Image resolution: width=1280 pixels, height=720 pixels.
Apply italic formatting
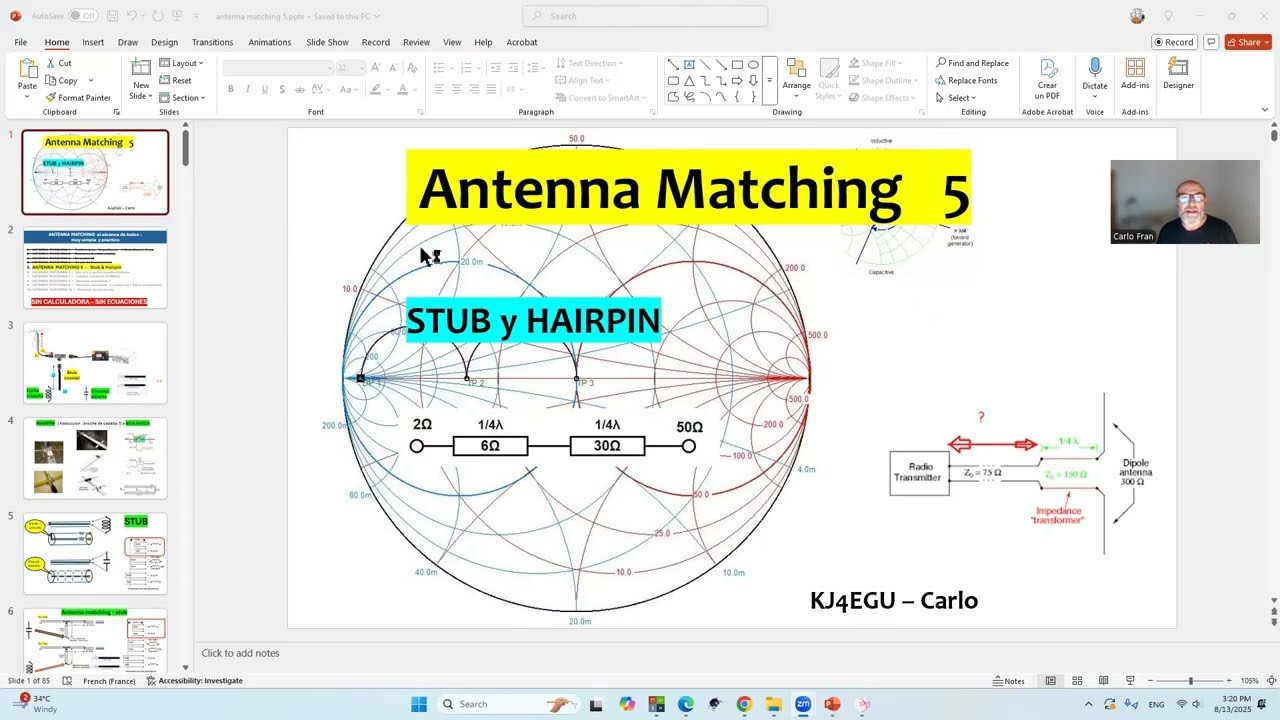(x=247, y=89)
